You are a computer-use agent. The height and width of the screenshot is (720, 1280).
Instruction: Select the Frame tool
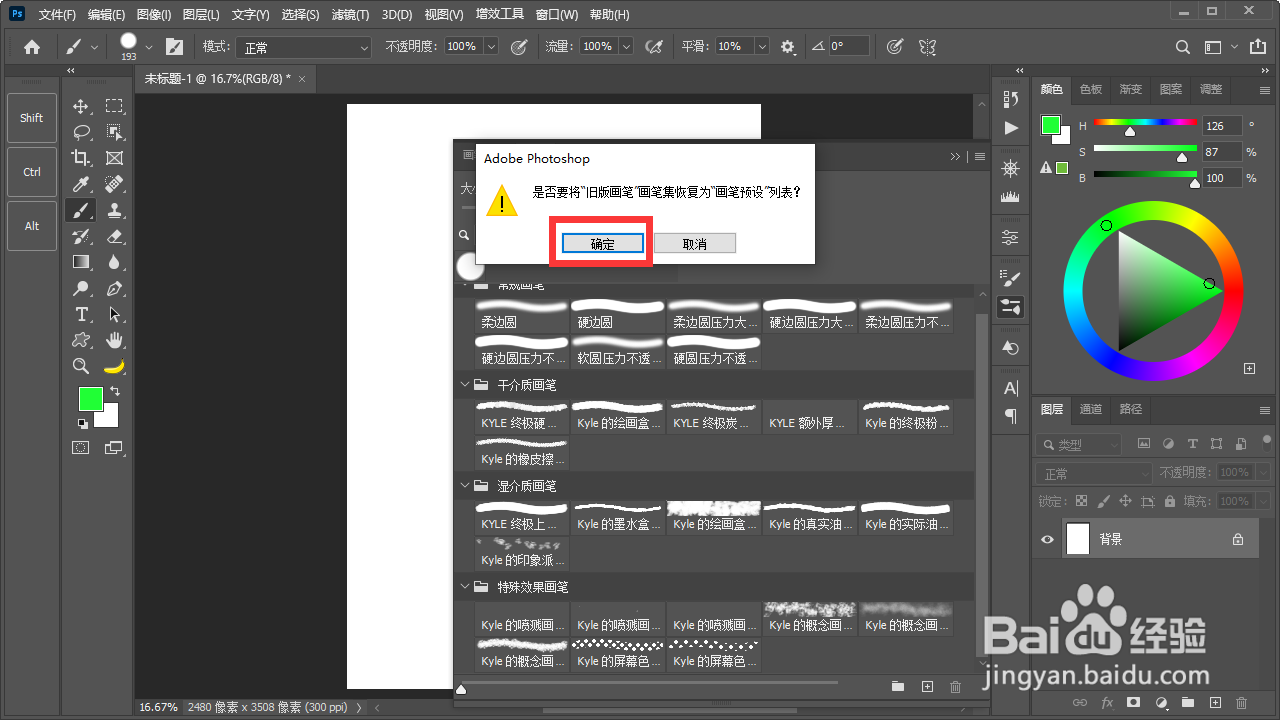(115, 158)
